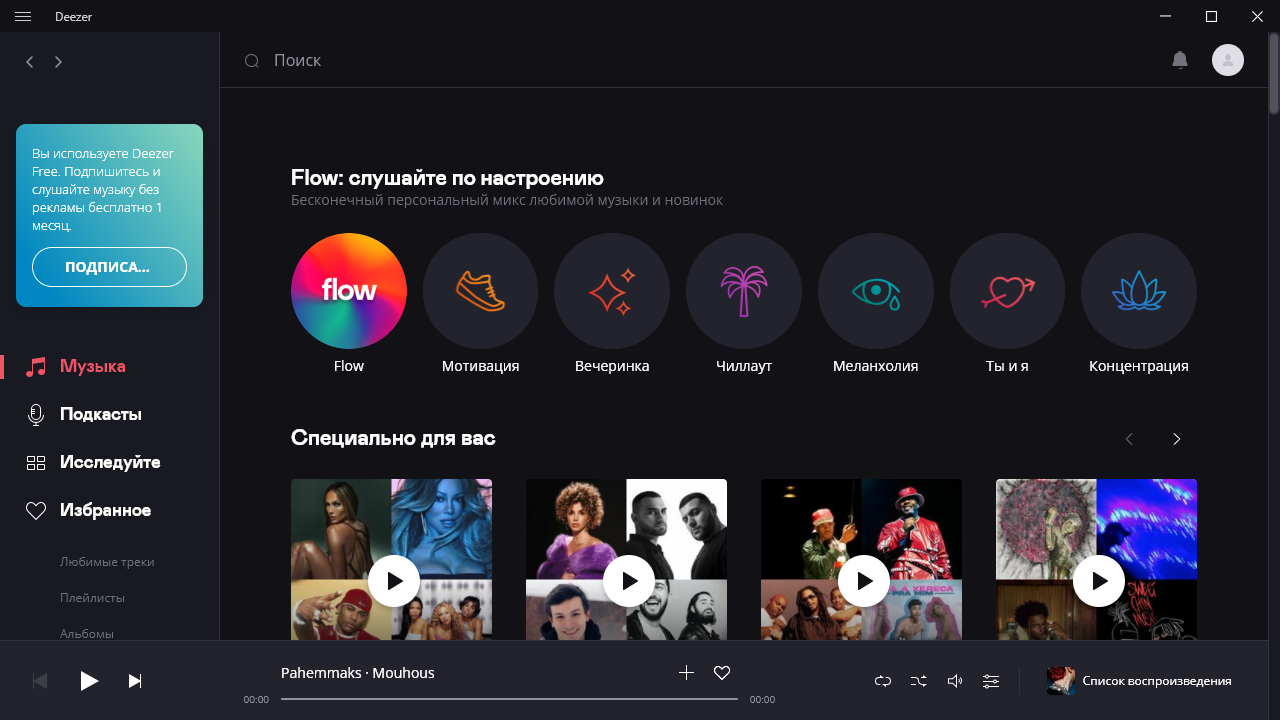
Task: Select the Ты и я heart mood
Action: tap(1008, 291)
